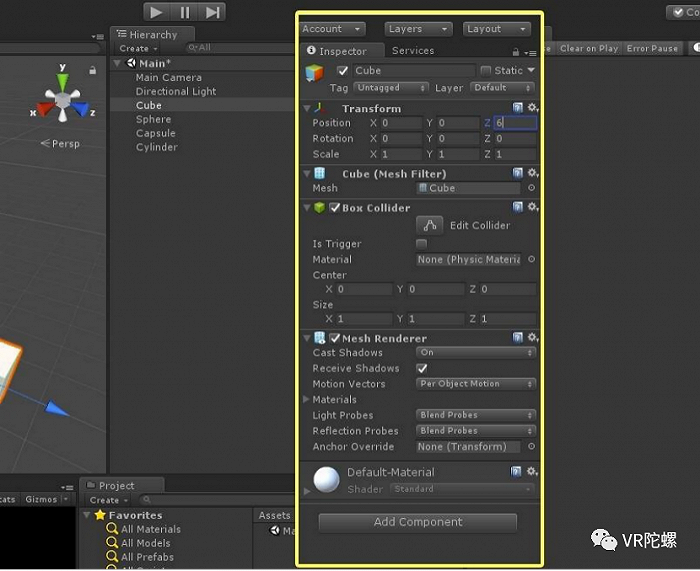
Task: Click the Edit Collider button icon
Action: (429, 225)
